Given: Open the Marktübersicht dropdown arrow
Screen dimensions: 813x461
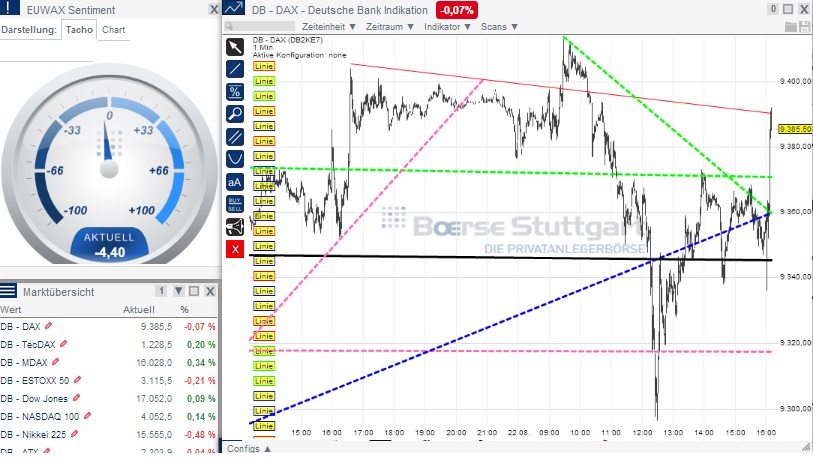Looking at the screenshot, I should [x=178, y=291].
